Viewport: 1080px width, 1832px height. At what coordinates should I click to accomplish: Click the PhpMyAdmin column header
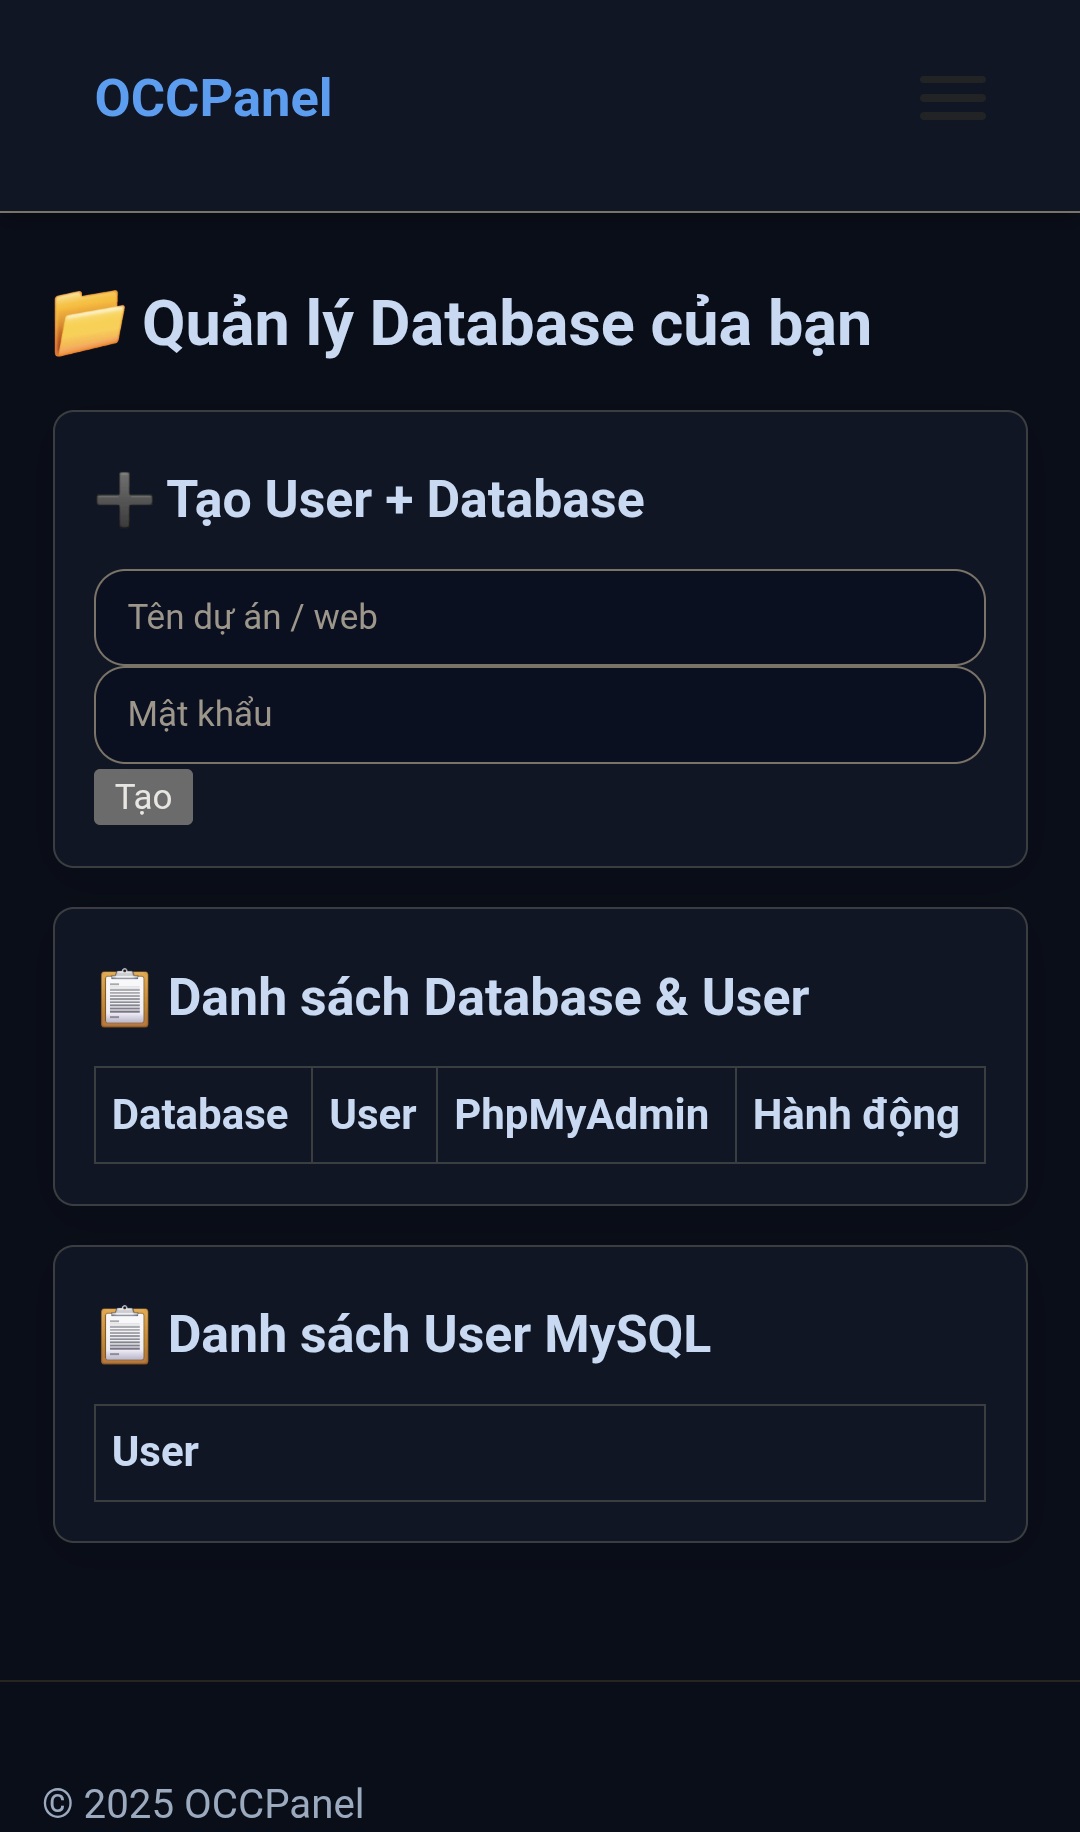click(582, 1115)
